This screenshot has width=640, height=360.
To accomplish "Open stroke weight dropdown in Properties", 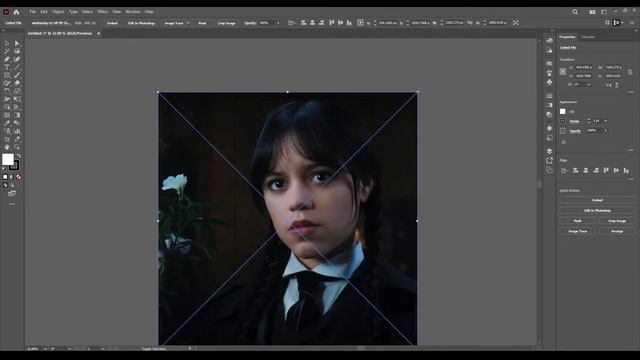I will coord(605,121).
